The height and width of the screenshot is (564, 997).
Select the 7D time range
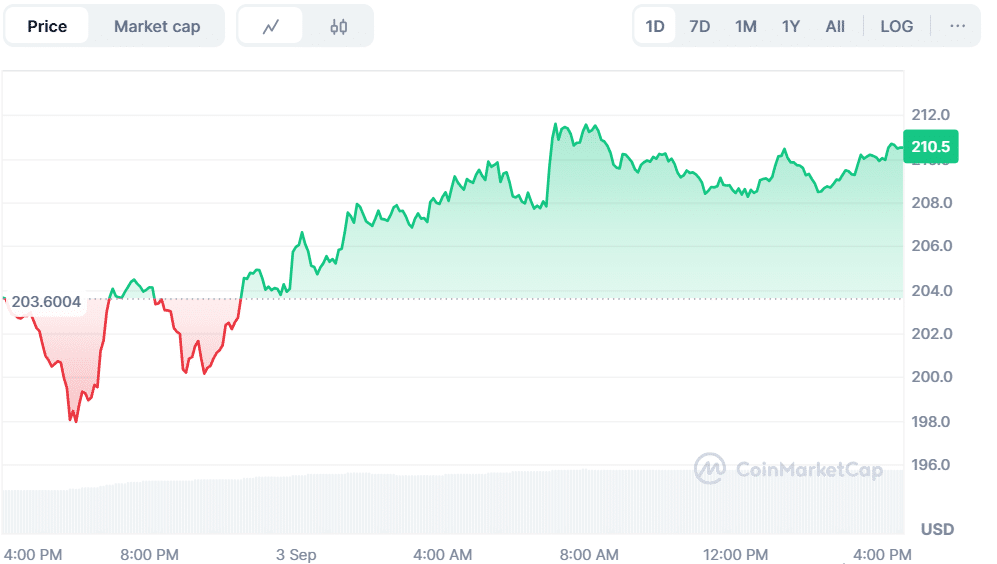(x=700, y=26)
